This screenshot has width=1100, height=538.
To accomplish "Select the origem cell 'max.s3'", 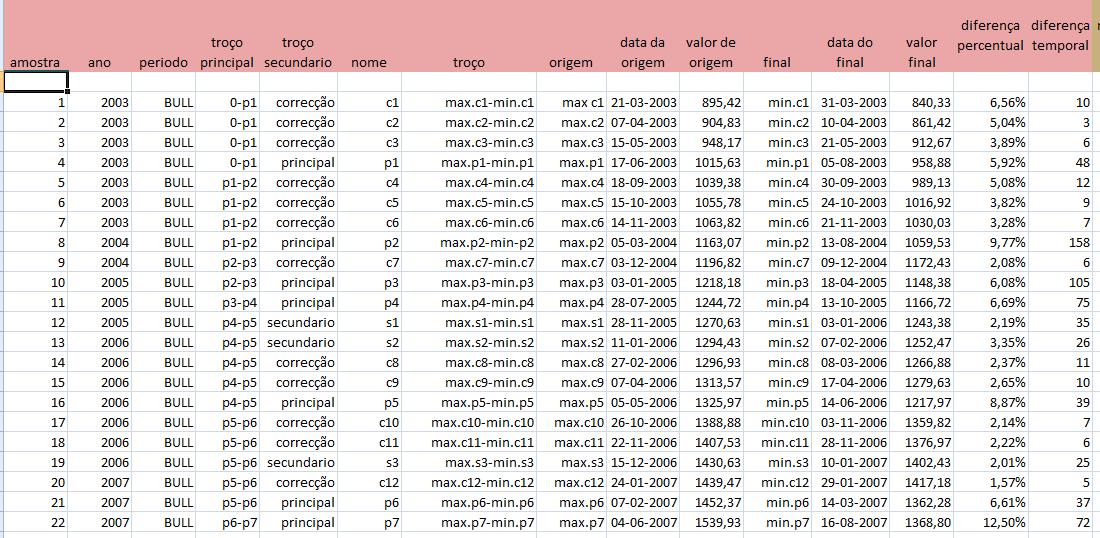I will 572,463.
